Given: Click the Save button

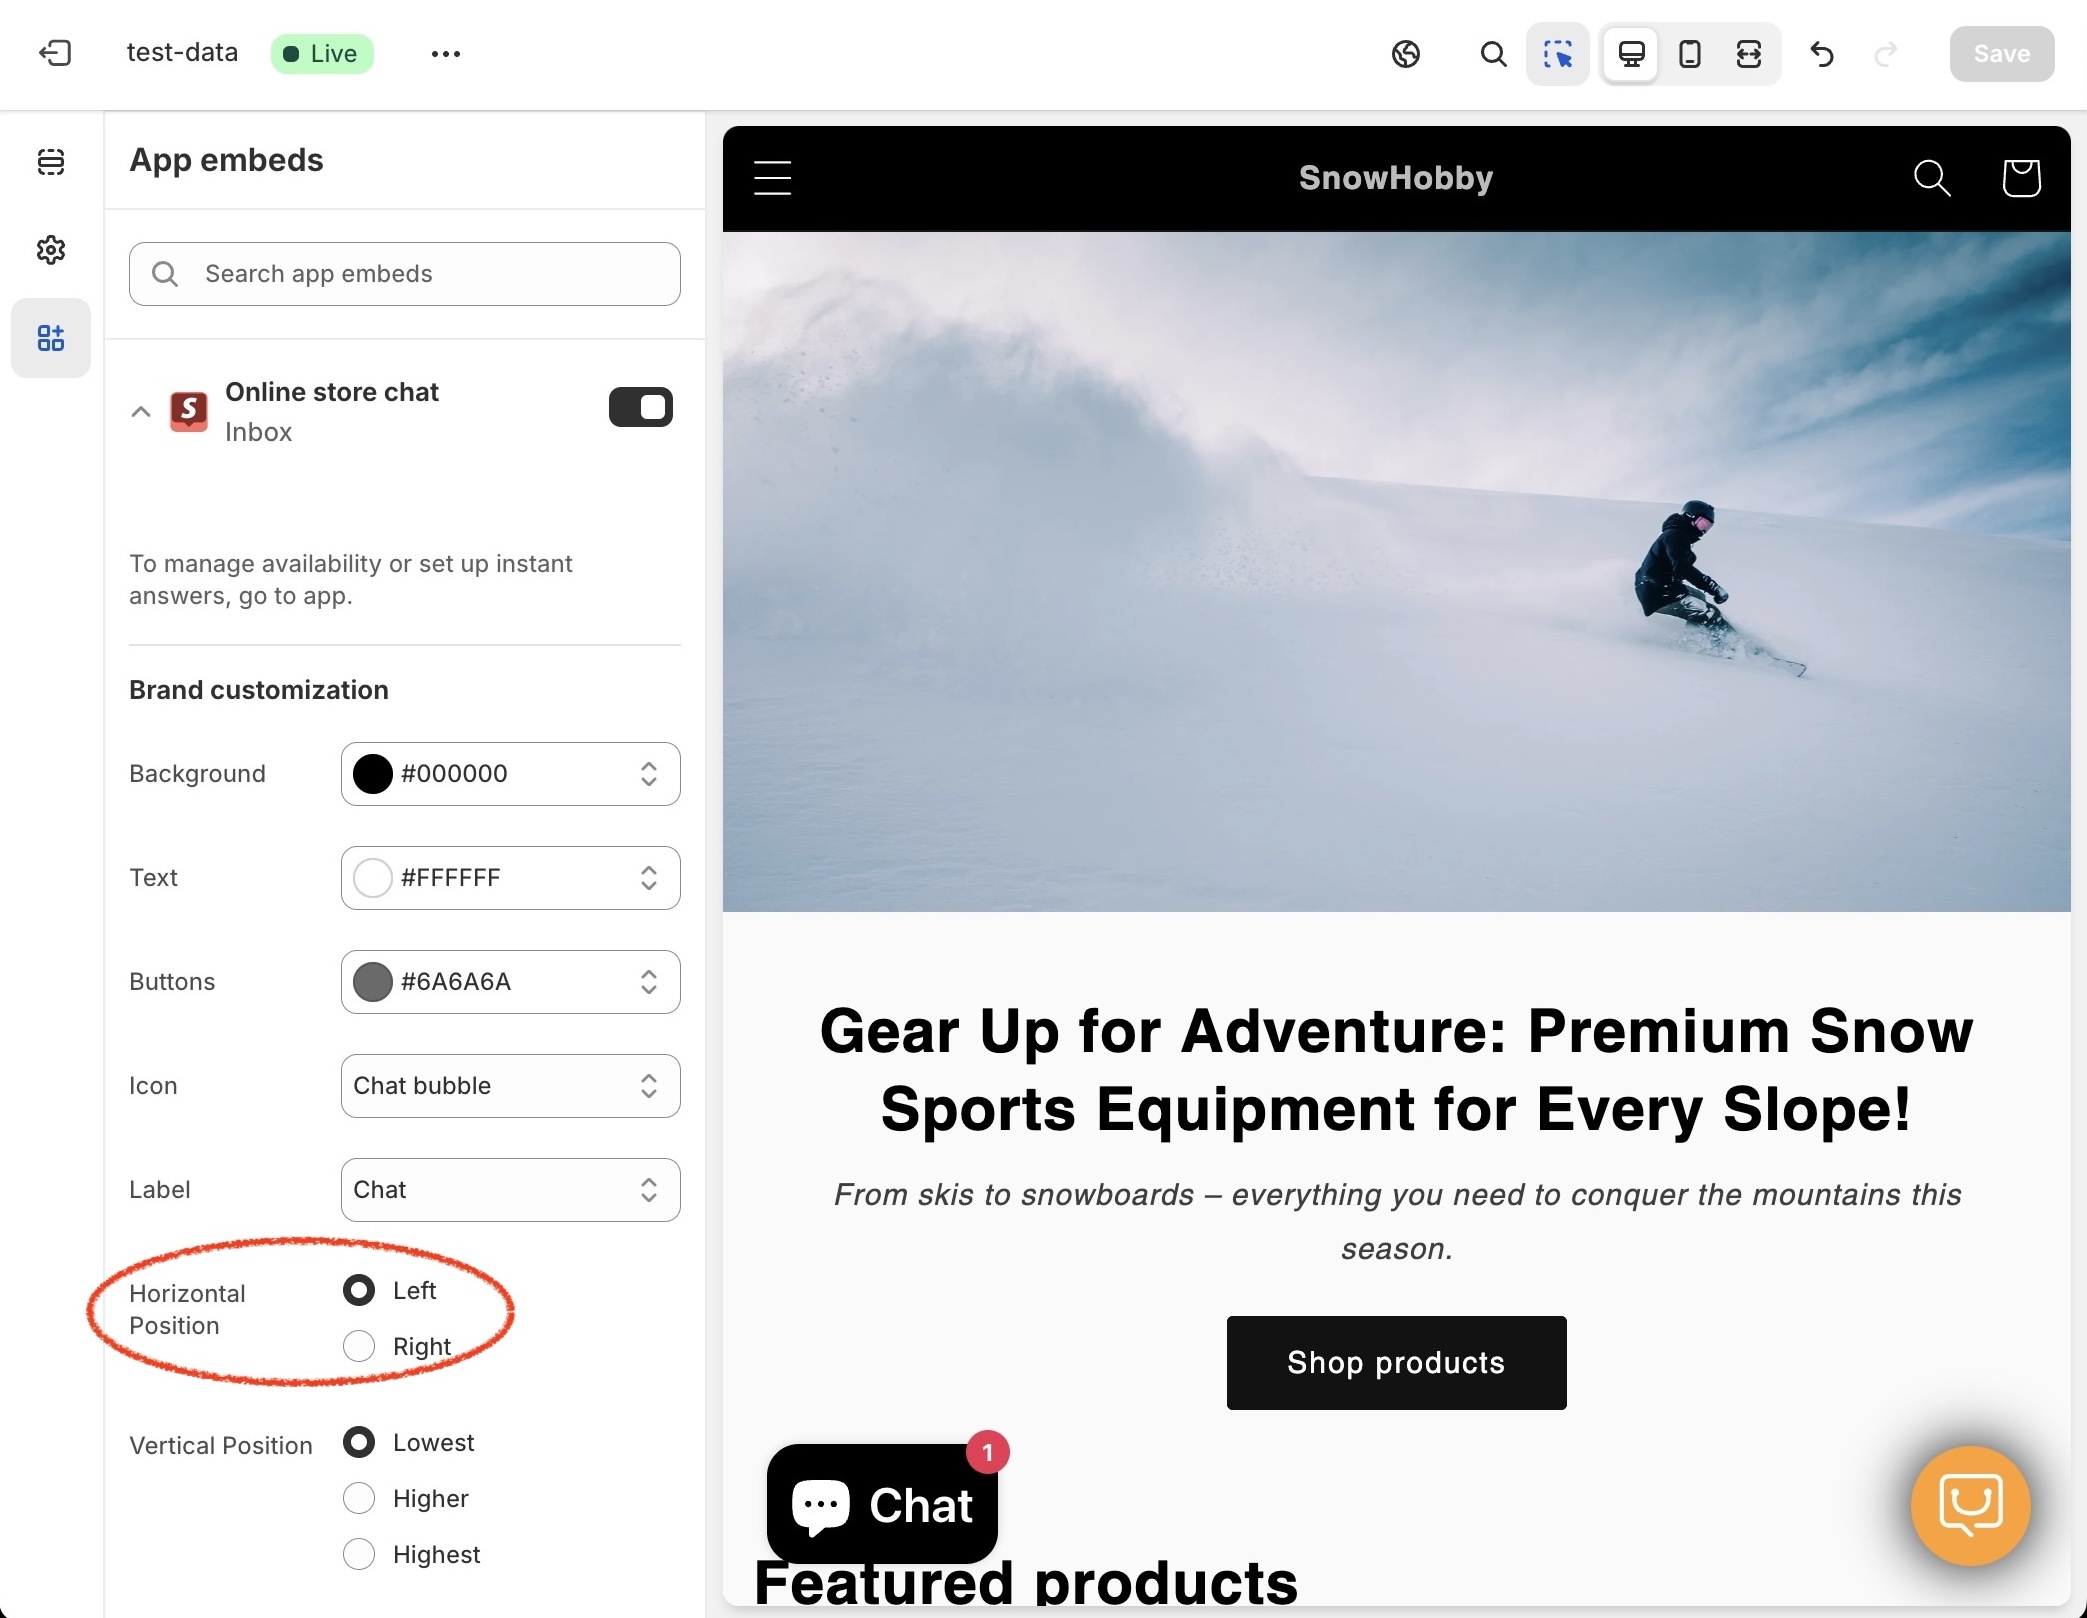Looking at the screenshot, I should click(x=2001, y=54).
